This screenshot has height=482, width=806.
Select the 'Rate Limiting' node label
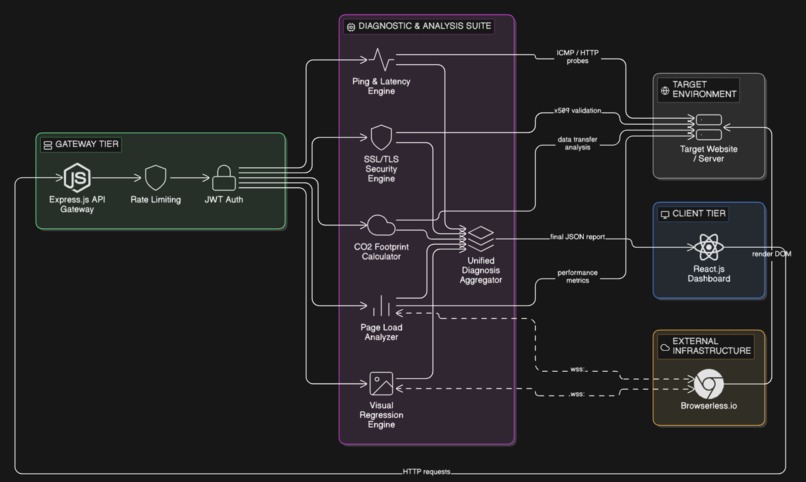pos(155,199)
